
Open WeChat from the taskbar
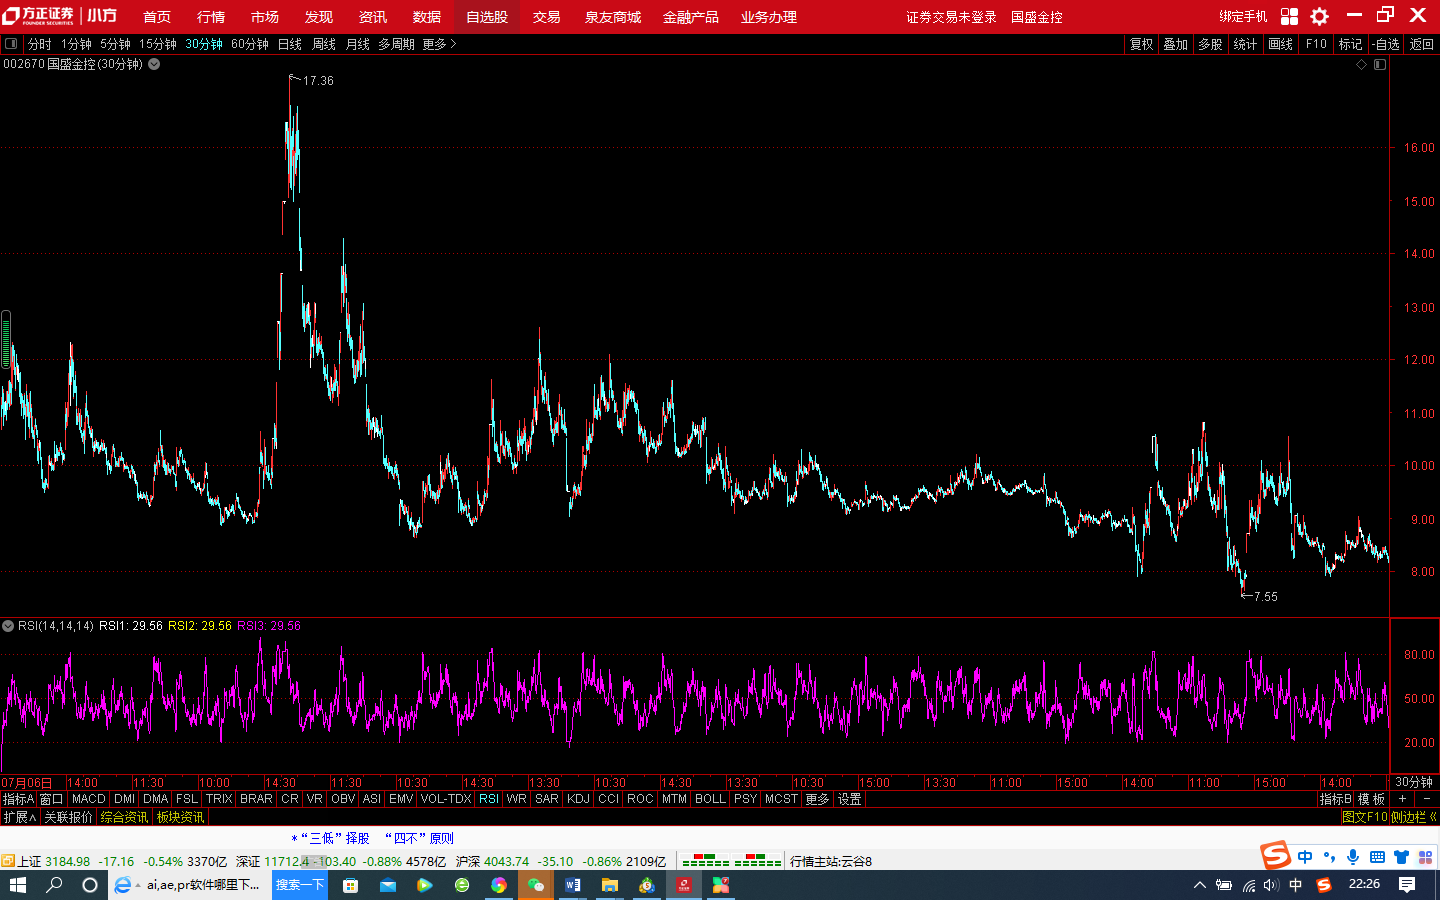[535, 885]
